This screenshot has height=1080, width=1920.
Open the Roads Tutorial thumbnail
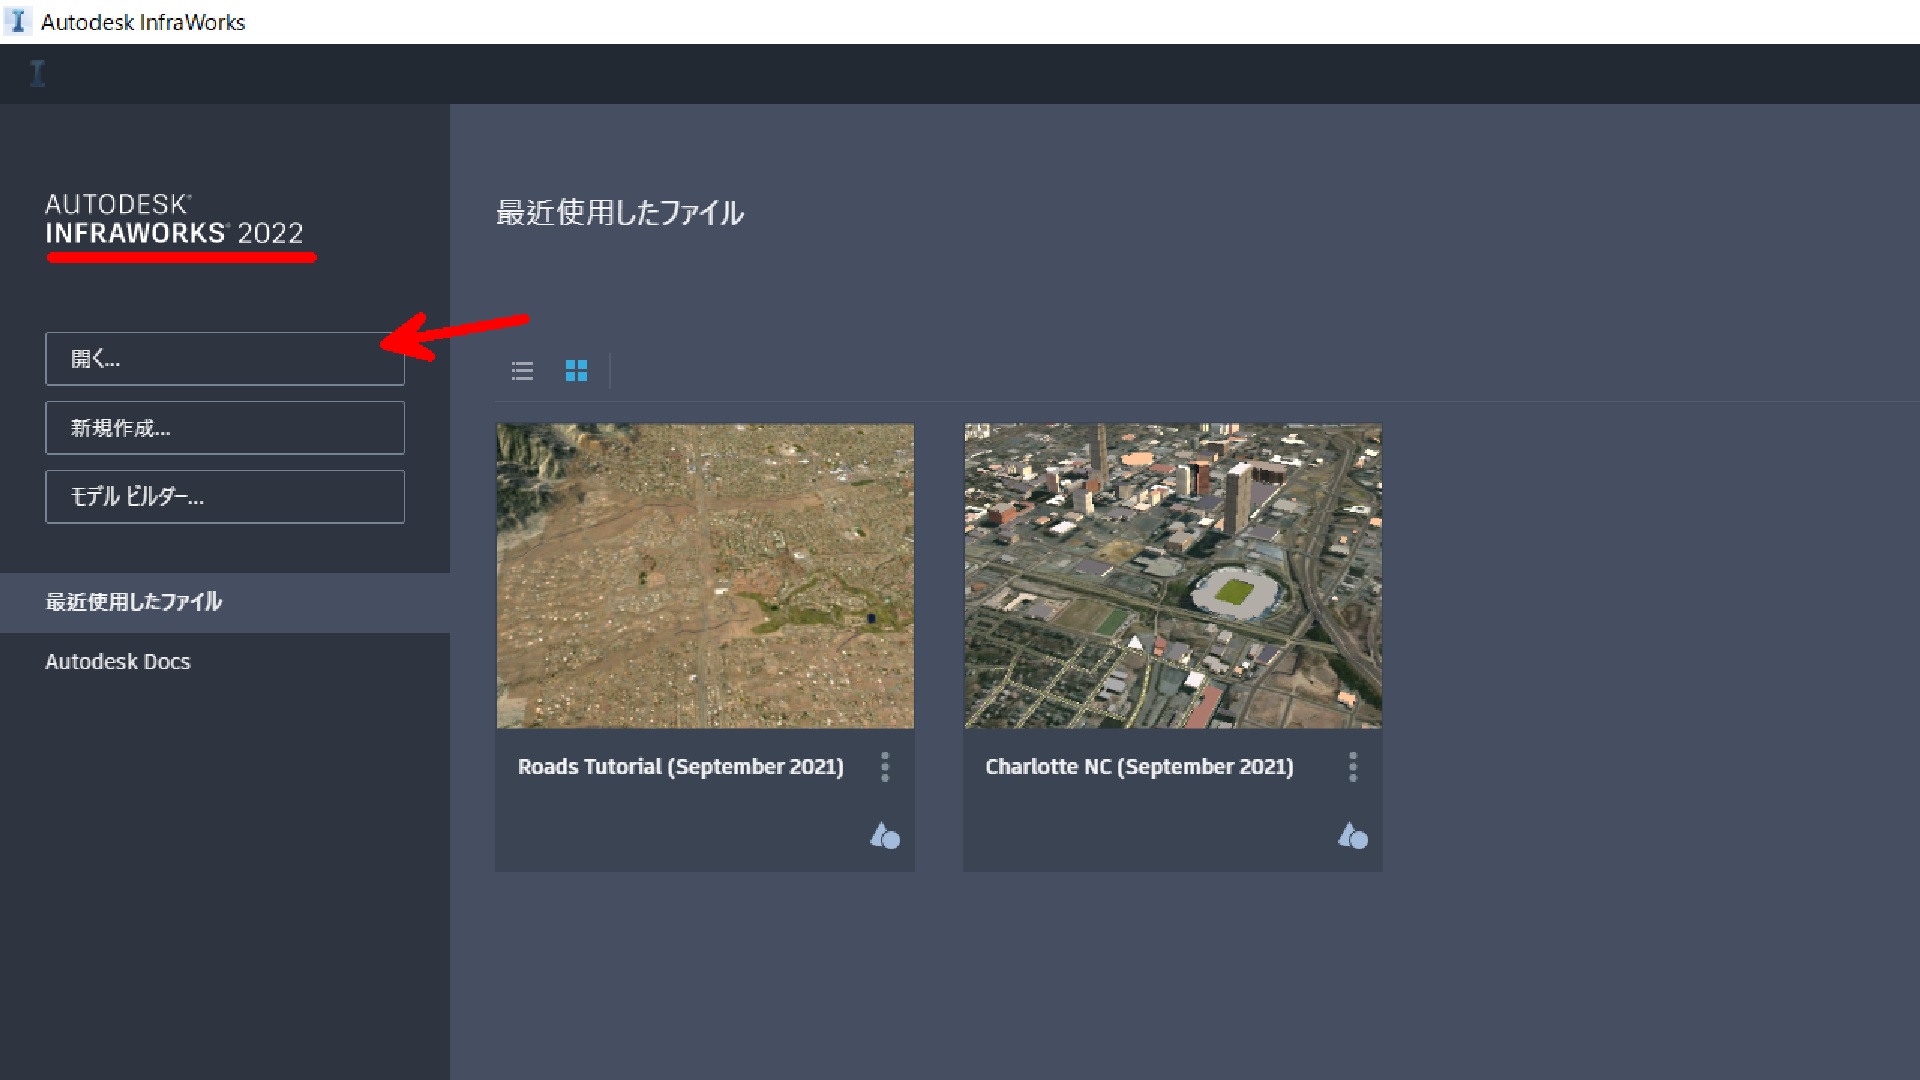pos(705,576)
